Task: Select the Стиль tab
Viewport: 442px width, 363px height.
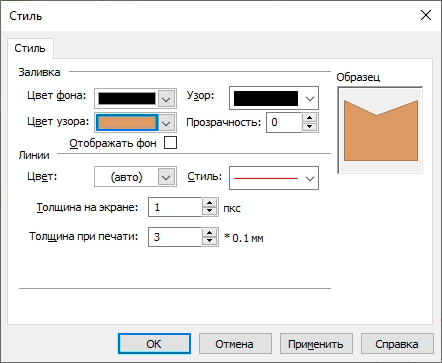Action: click(x=30, y=48)
